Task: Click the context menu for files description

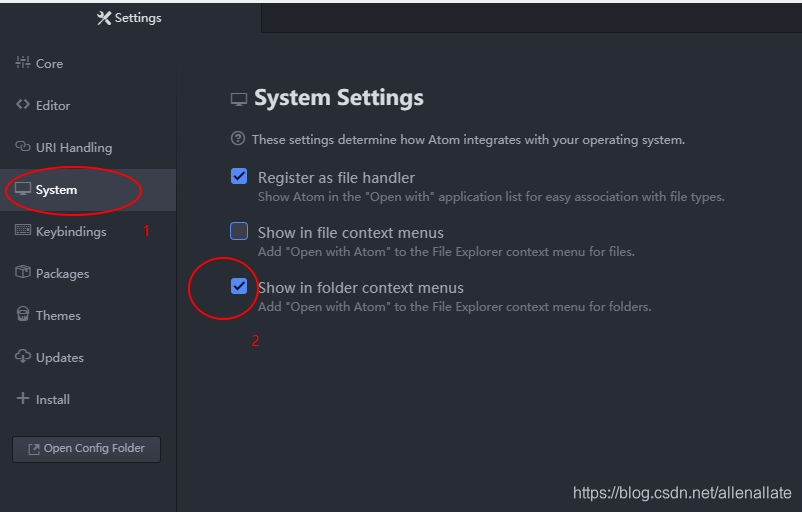Action: (446, 252)
